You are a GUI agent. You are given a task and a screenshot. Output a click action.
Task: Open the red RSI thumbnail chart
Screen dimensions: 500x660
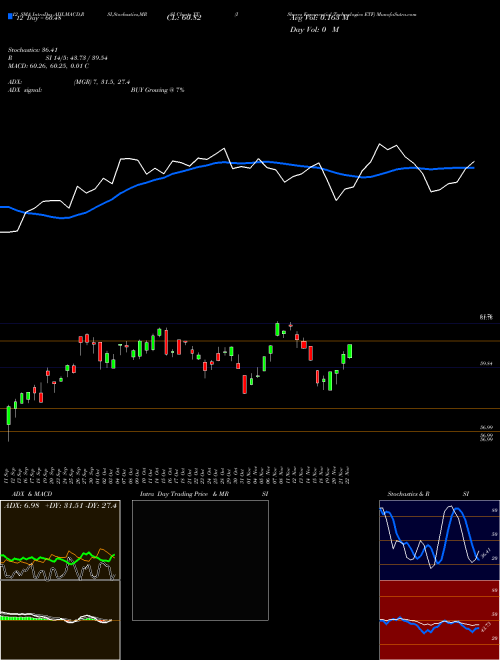(x=439, y=620)
